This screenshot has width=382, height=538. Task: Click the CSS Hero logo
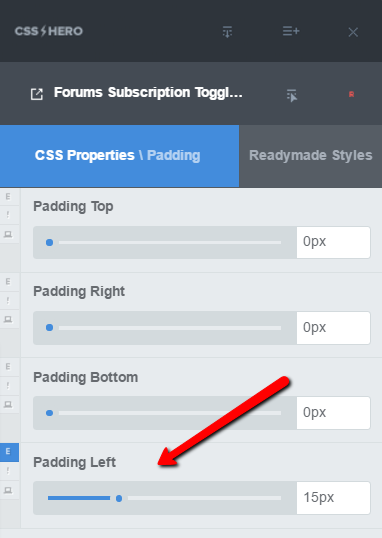(48, 31)
